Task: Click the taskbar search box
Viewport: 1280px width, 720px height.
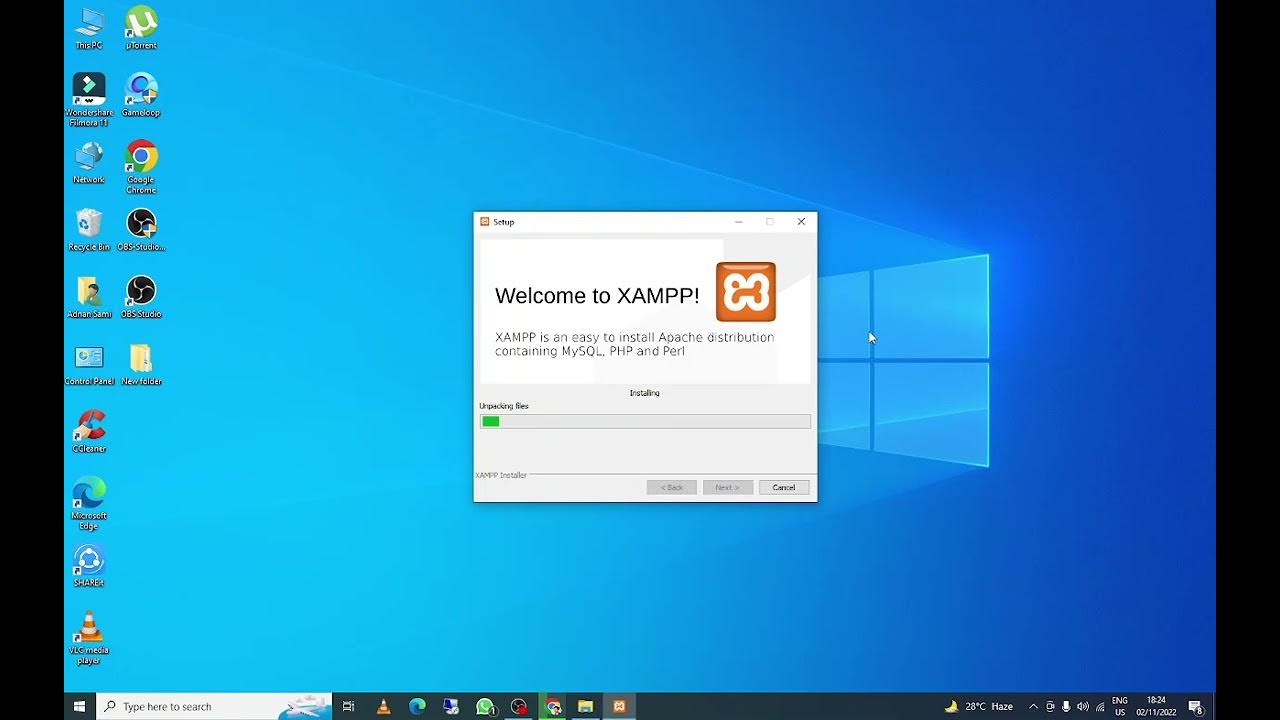Action: (214, 706)
